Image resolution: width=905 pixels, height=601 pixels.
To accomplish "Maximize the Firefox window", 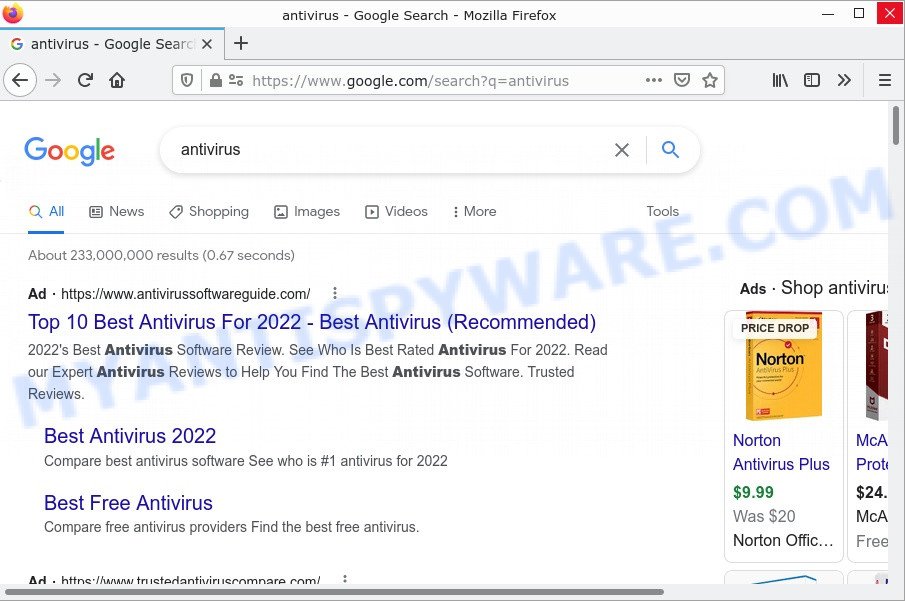I will 859,13.
